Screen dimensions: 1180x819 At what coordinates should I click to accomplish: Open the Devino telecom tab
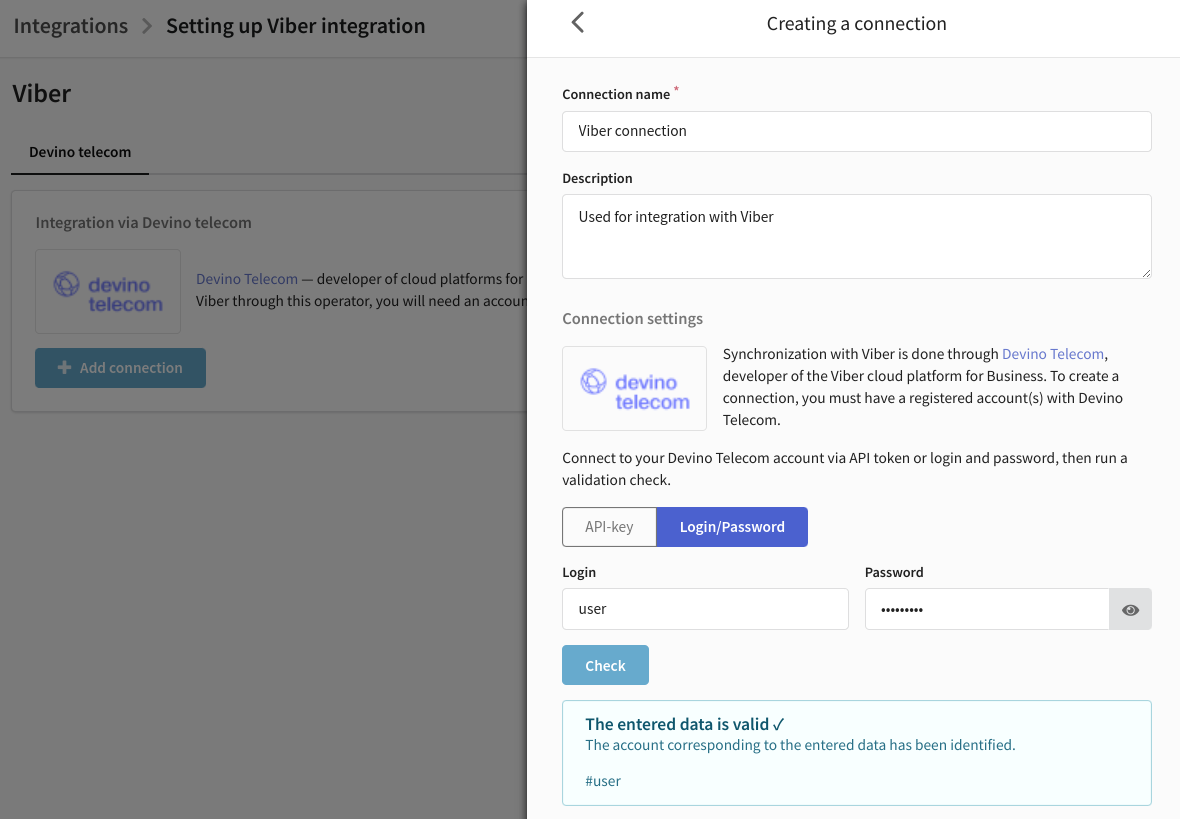[80, 152]
